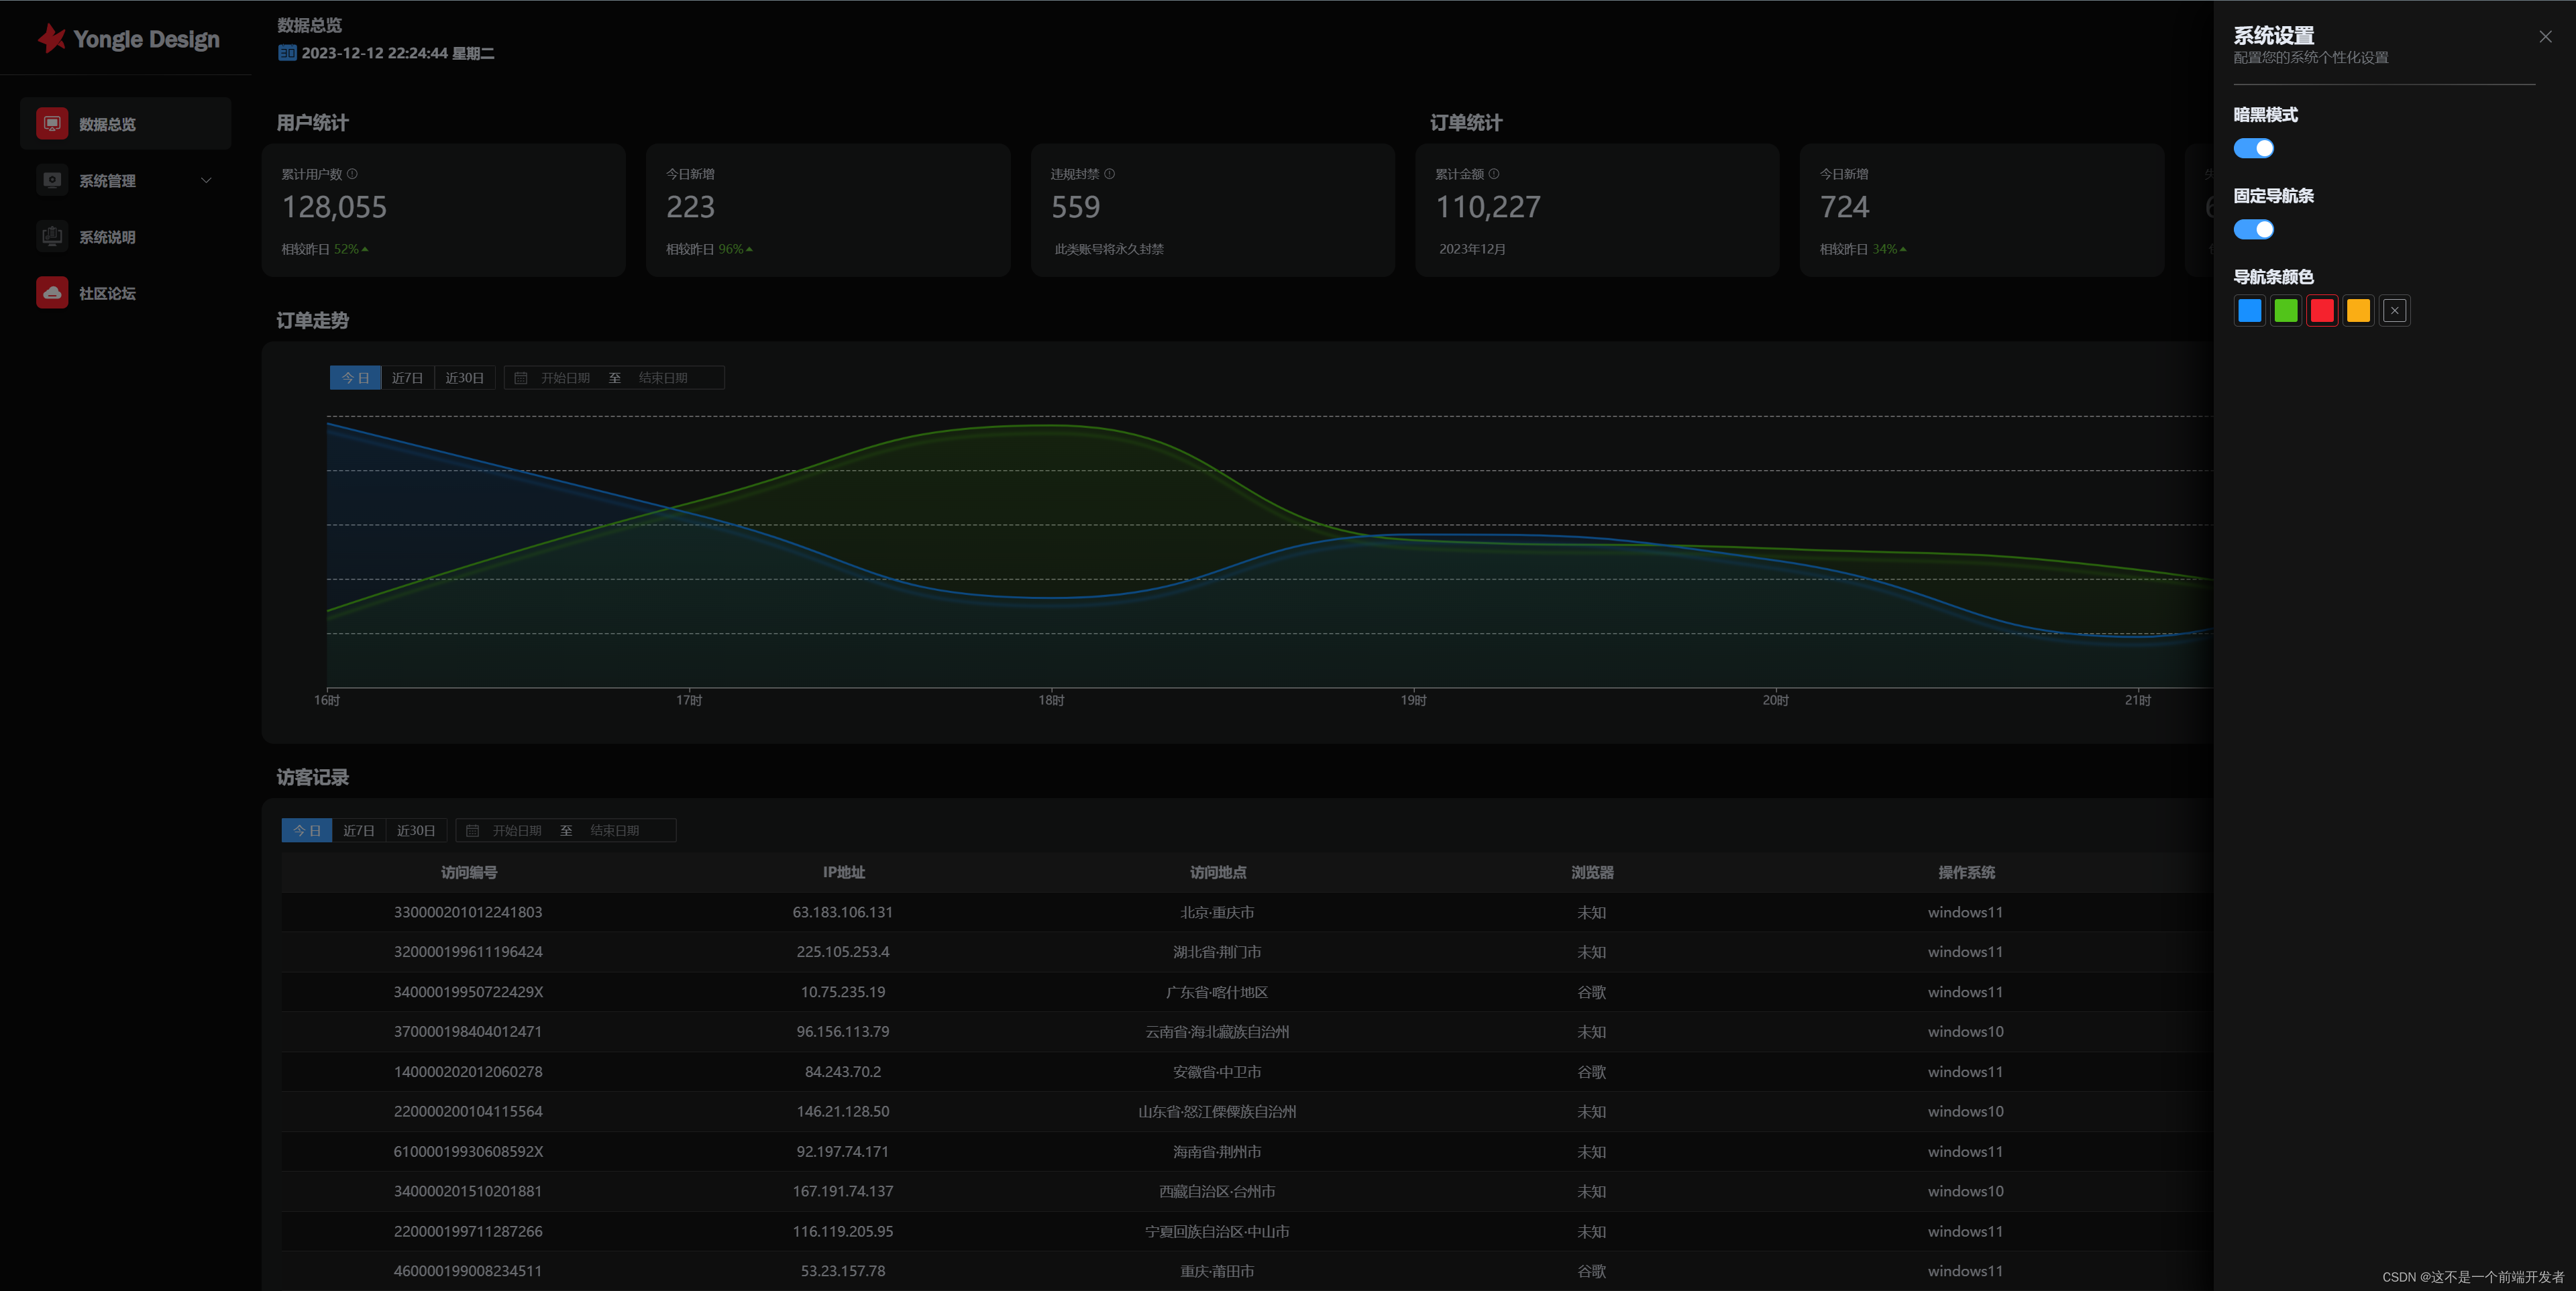Click the 数据总览 red monitor icon
2576x1291 pixels.
click(52, 124)
